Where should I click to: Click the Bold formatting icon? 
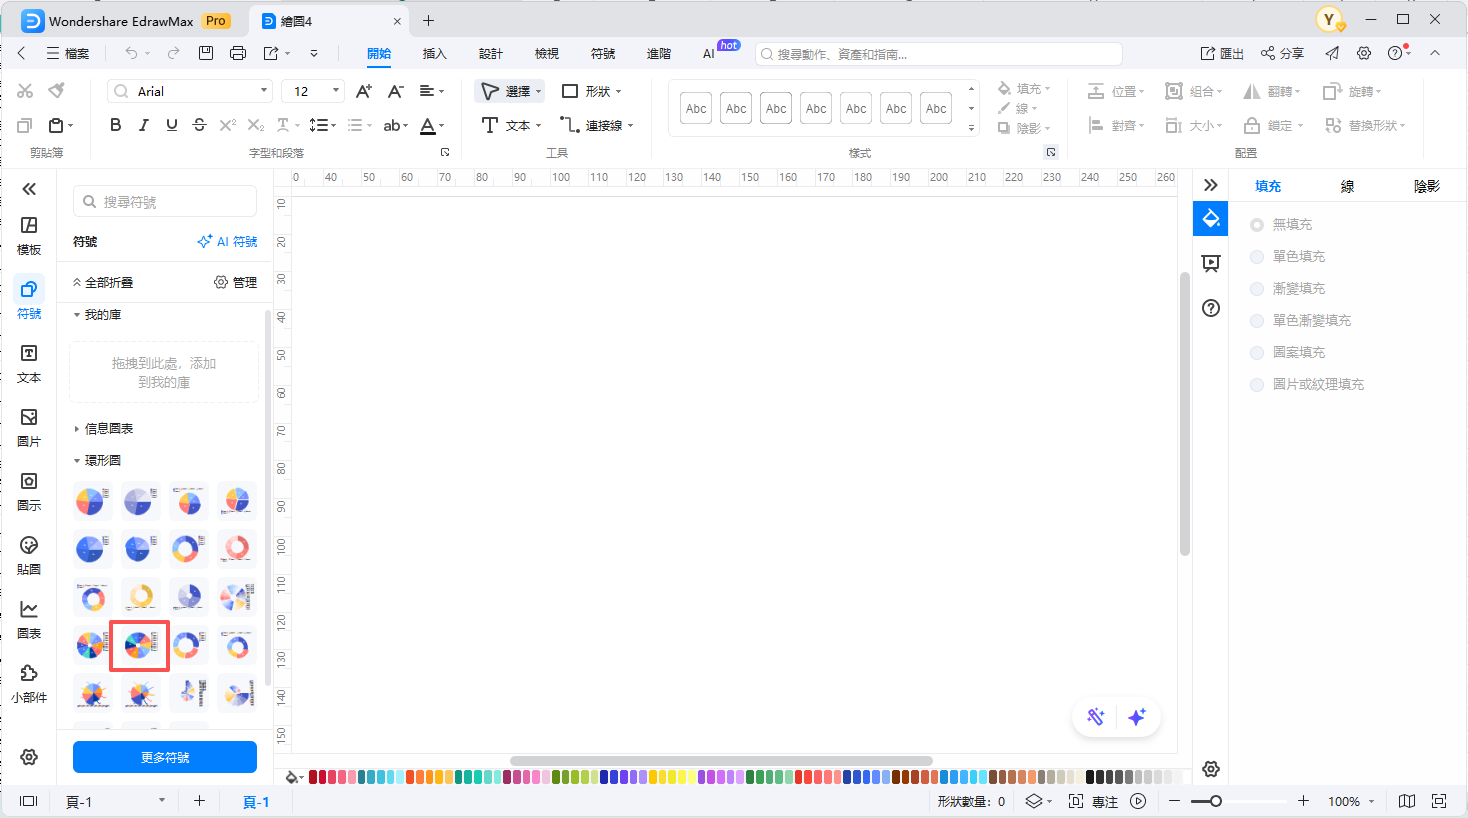pos(116,125)
